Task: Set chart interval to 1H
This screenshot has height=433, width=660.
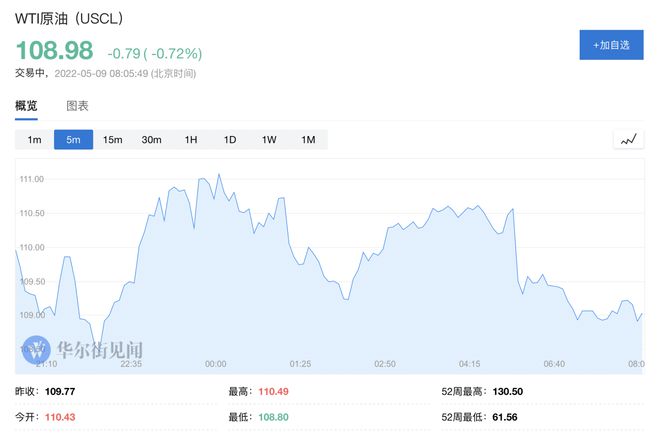Action: coord(190,140)
